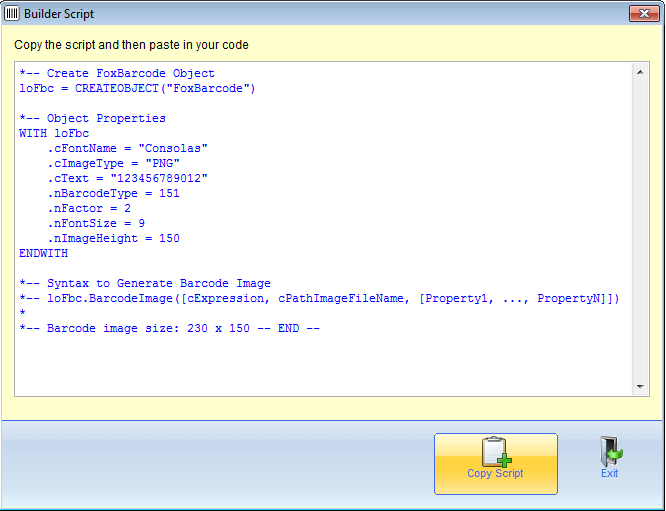Screen dimensions: 666x511
Task: Click the Copy Script button
Action: click(496, 464)
